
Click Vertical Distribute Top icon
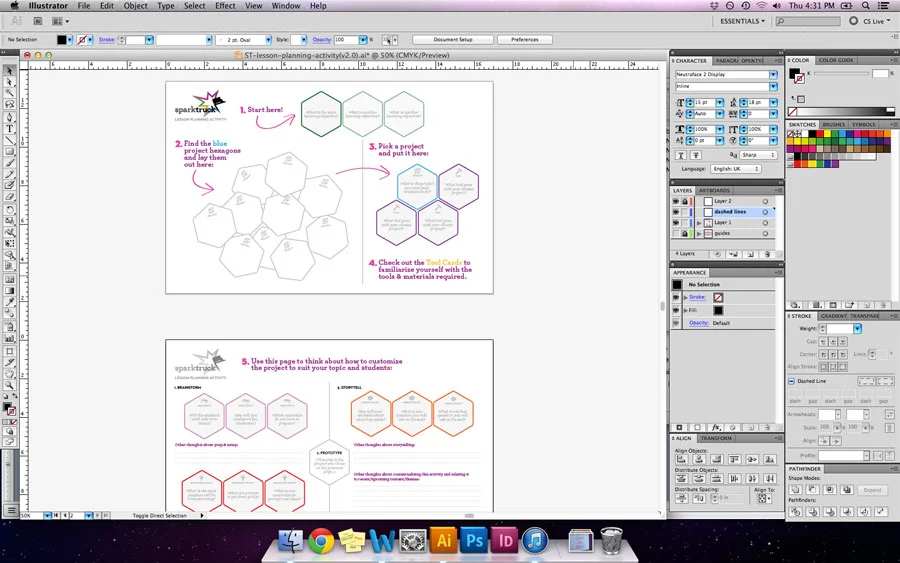click(x=681, y=478)
